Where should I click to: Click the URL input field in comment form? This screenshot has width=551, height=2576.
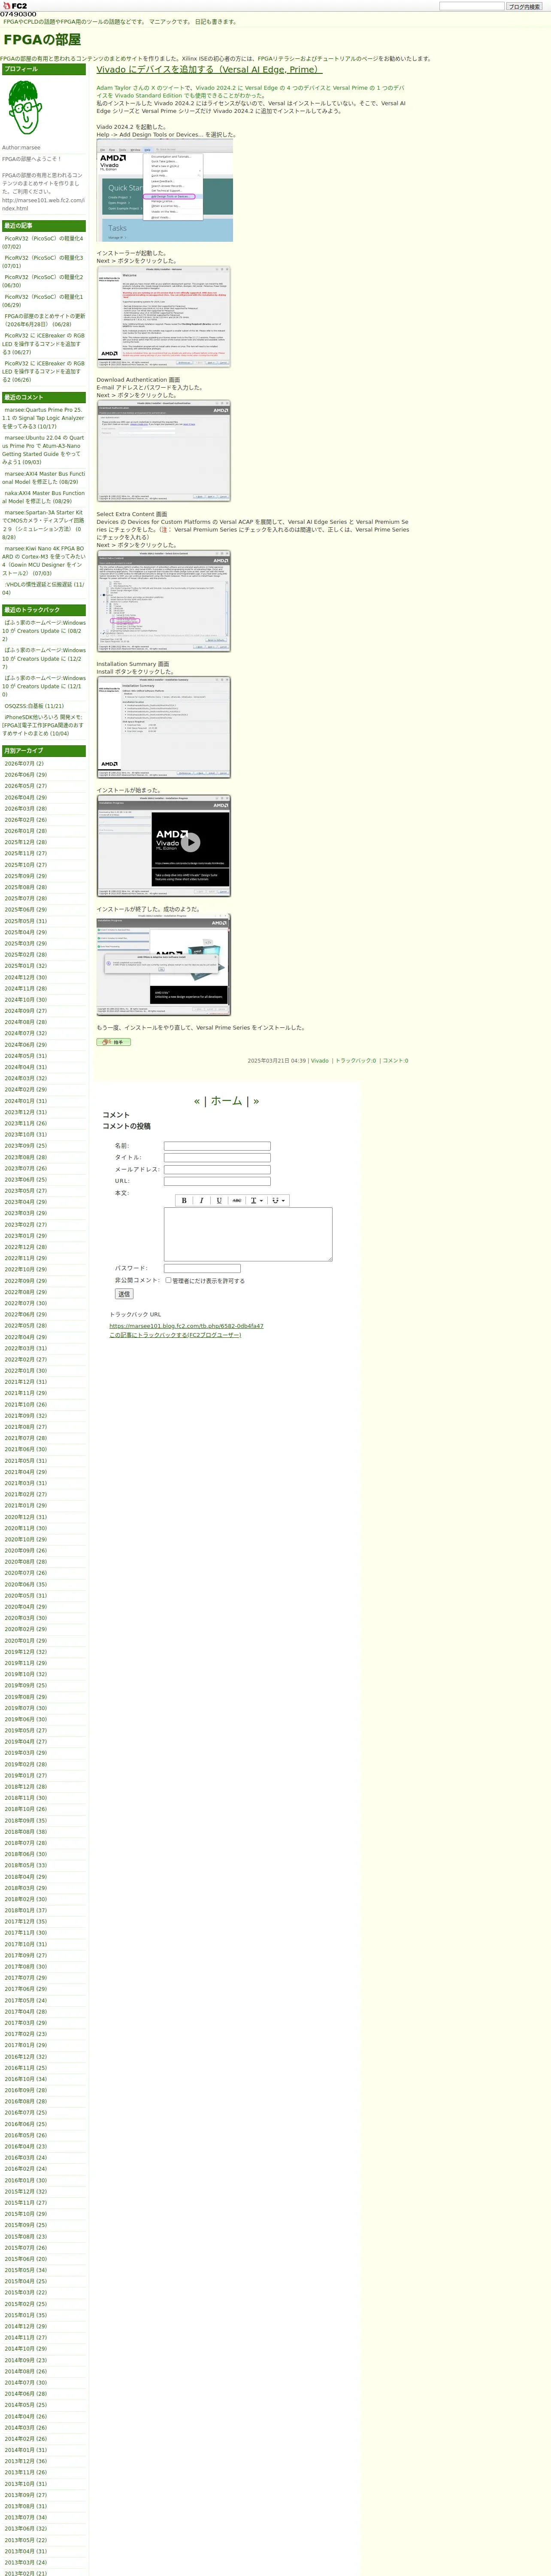point(217,1181)
